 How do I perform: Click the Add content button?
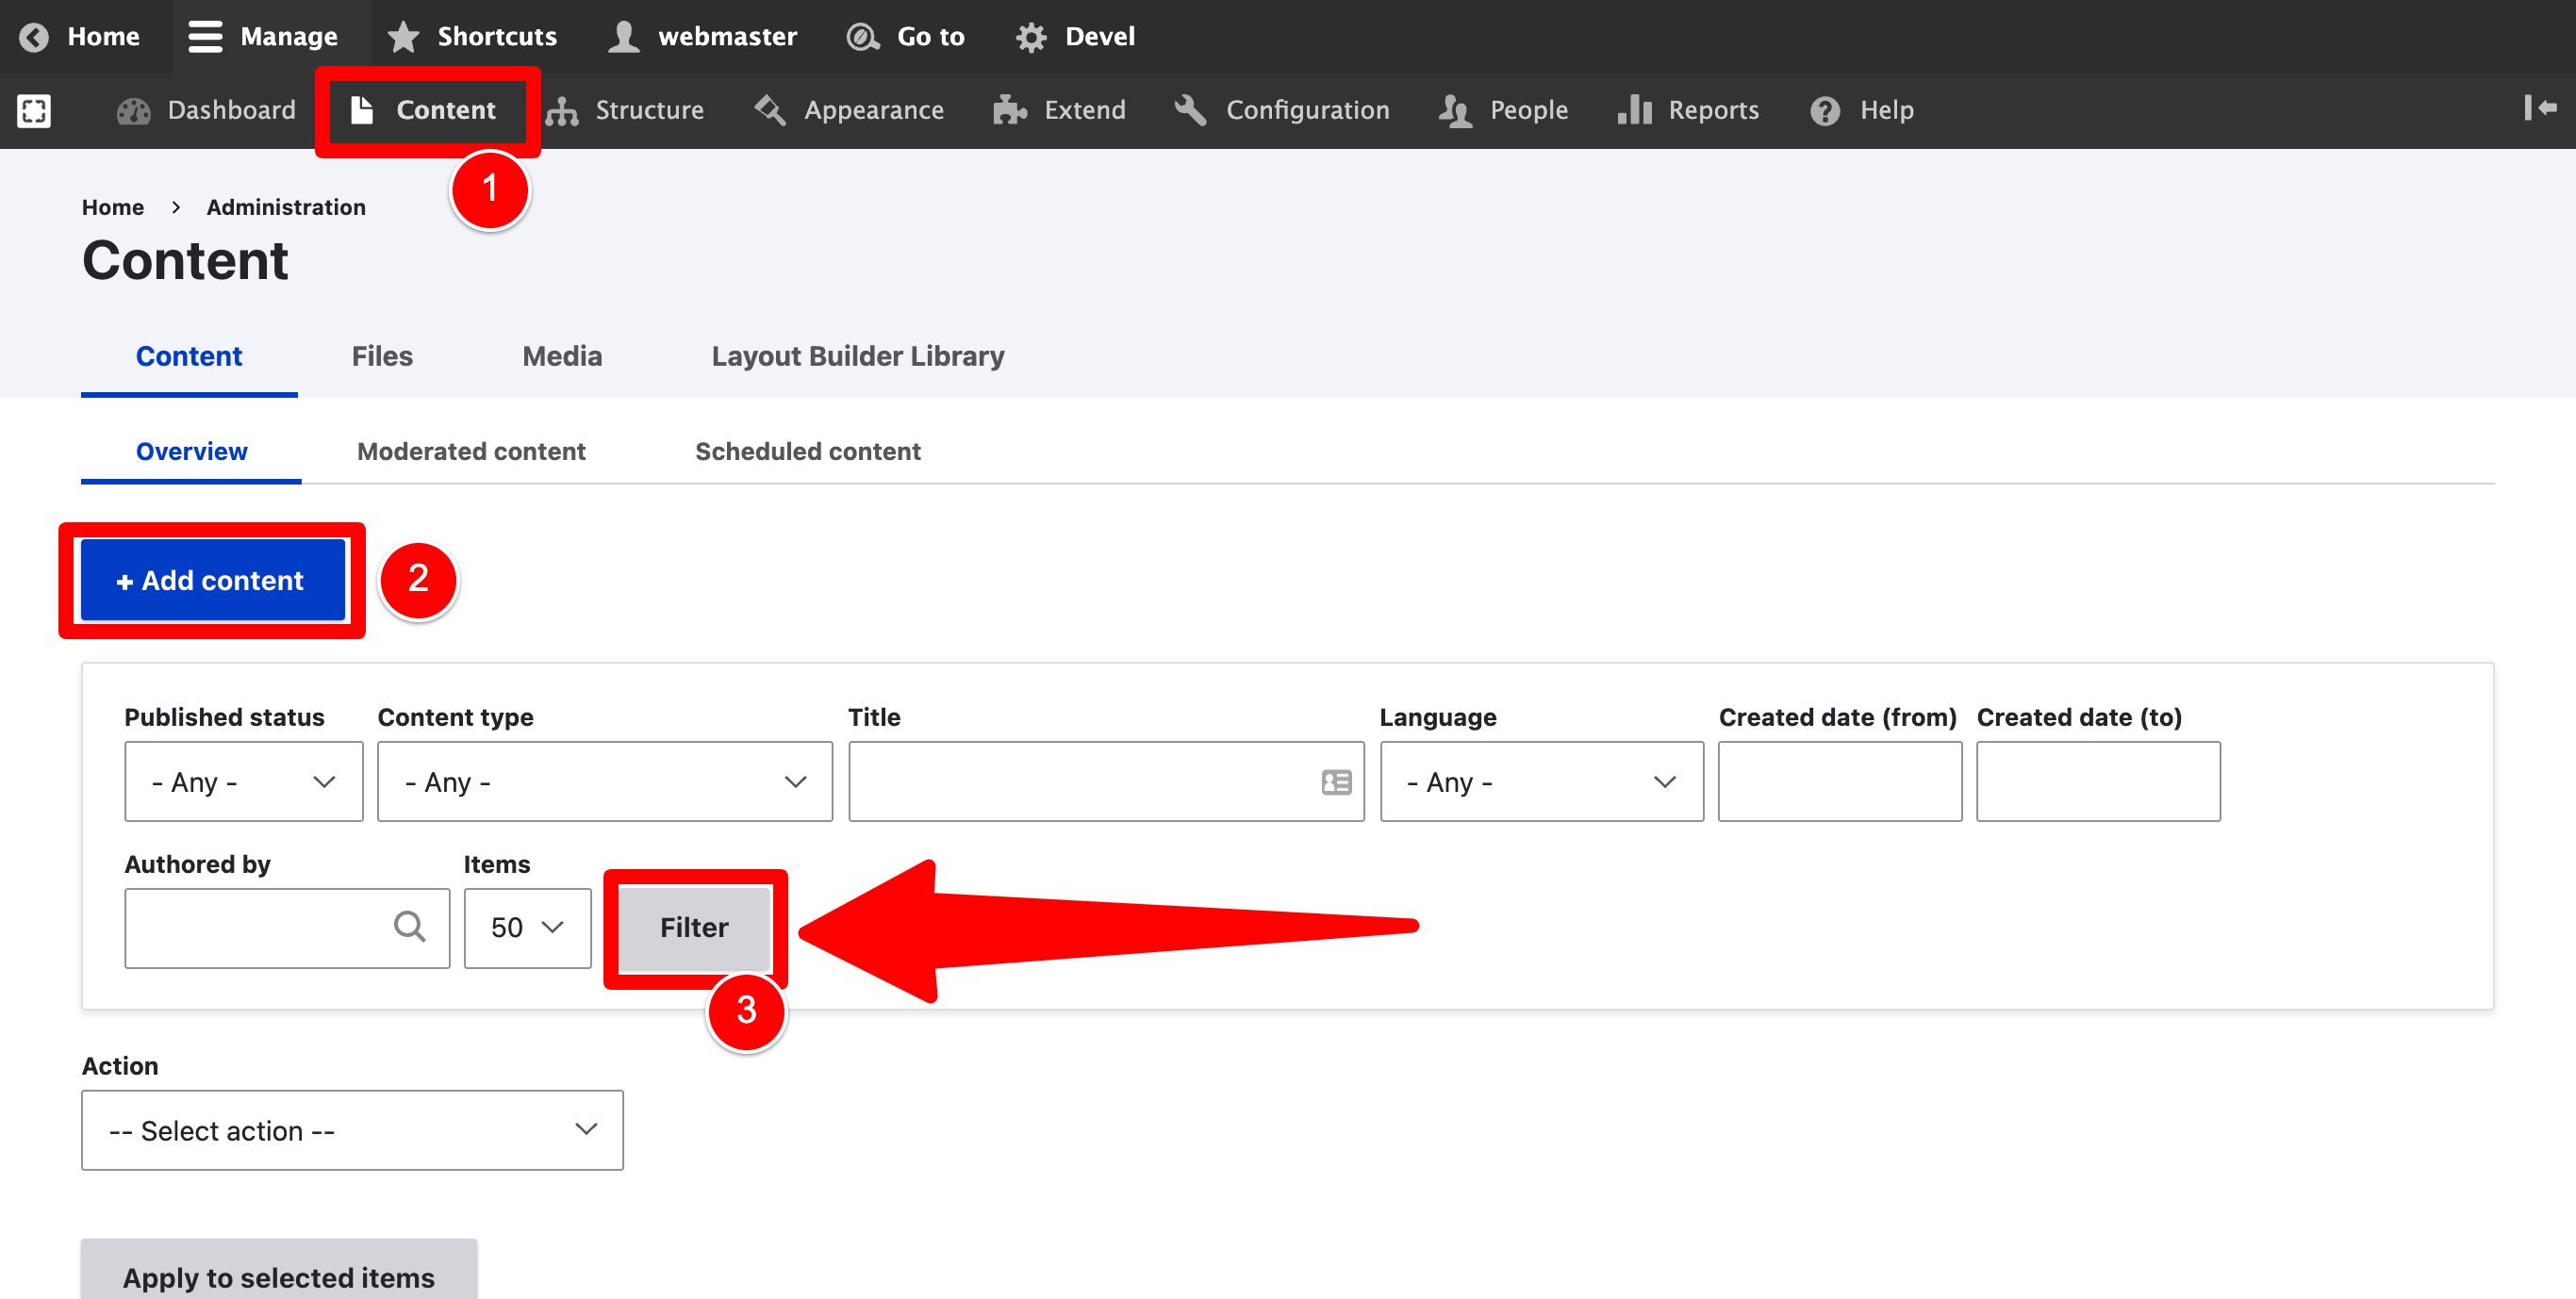[212, 581]
